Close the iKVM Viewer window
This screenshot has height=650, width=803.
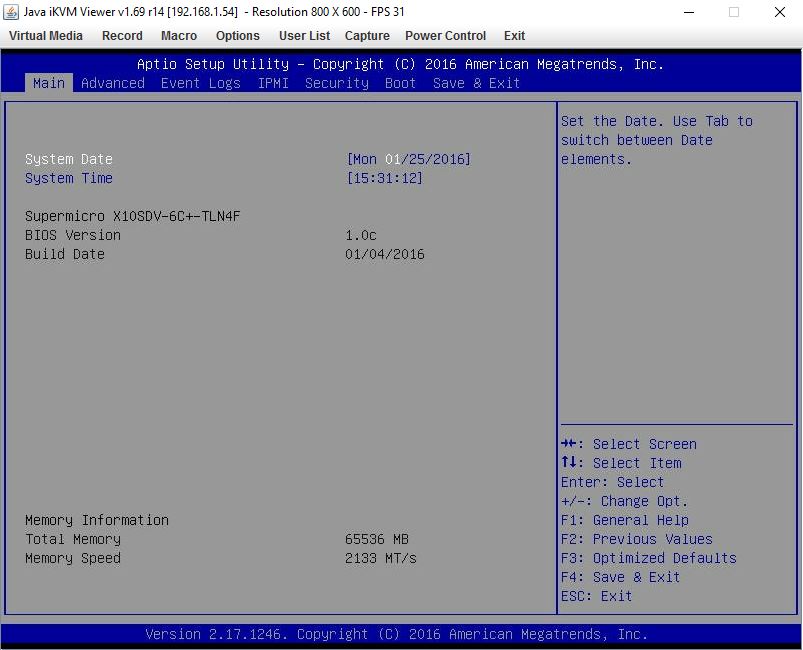(779, 12)
